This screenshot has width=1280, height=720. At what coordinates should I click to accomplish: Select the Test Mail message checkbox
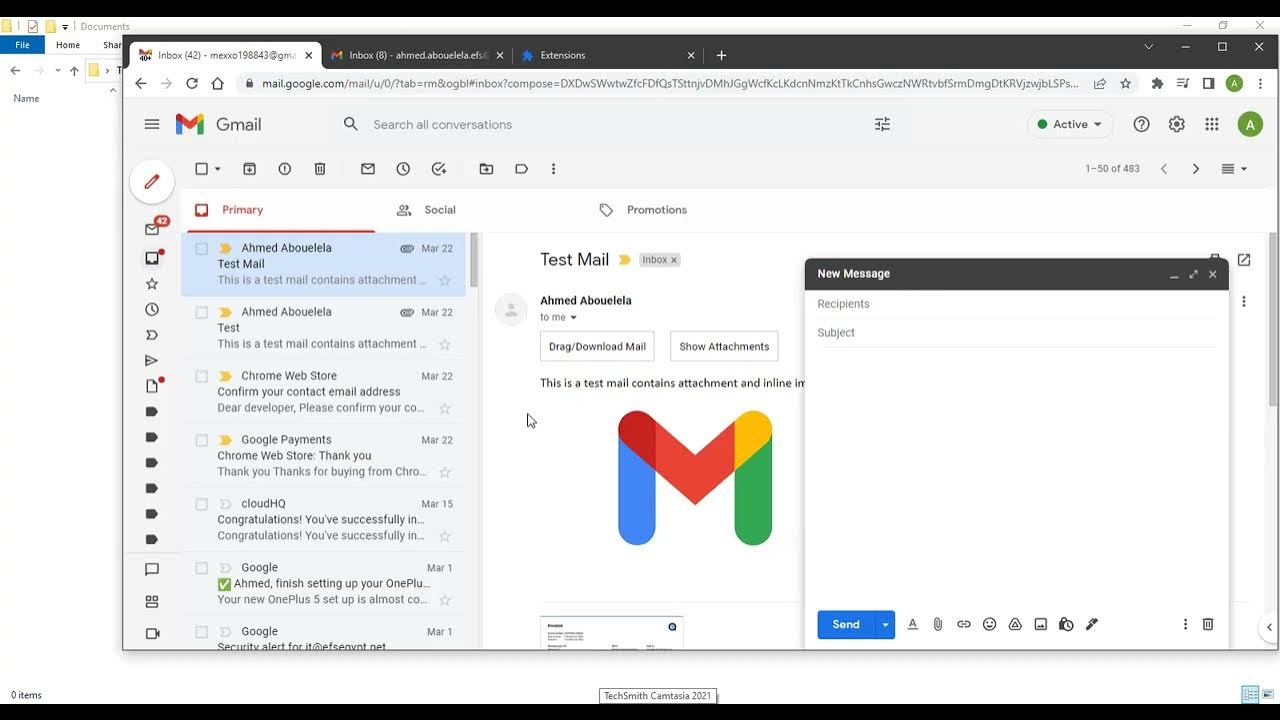click(201, 248)
